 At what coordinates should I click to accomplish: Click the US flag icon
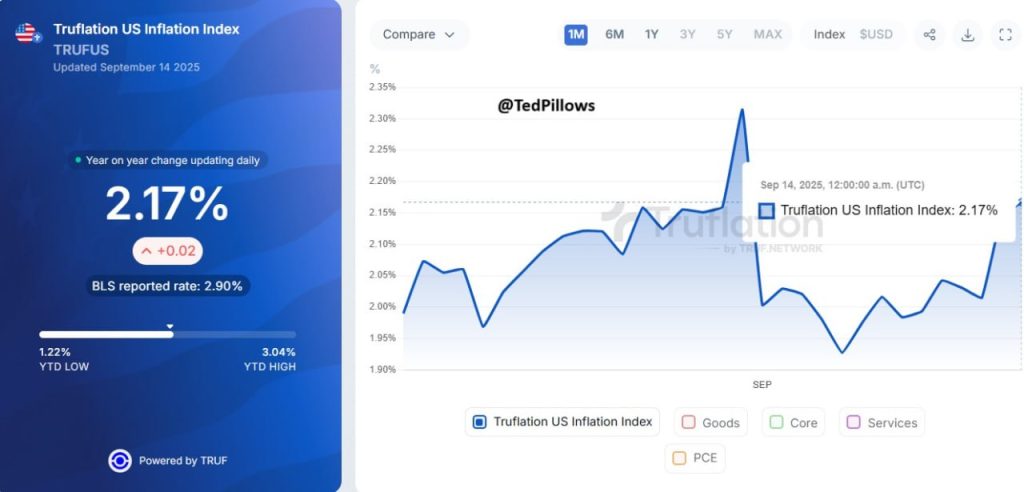pos(27,33)
